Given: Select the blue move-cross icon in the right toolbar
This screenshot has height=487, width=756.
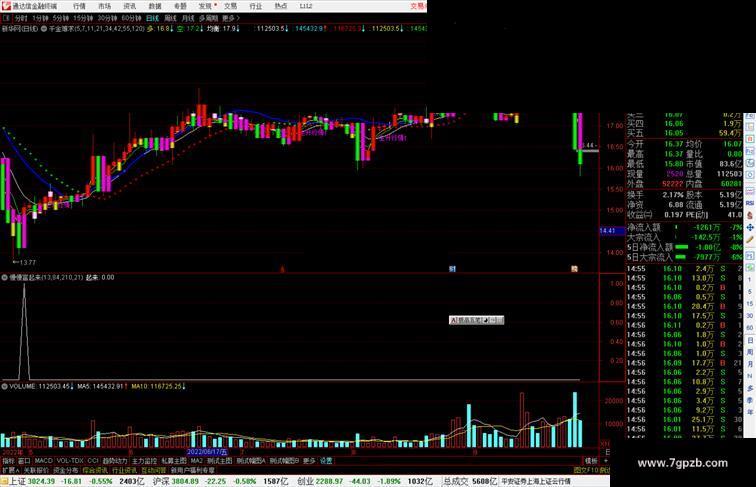Looking at the screenshot, I should (x=750, y=227).
